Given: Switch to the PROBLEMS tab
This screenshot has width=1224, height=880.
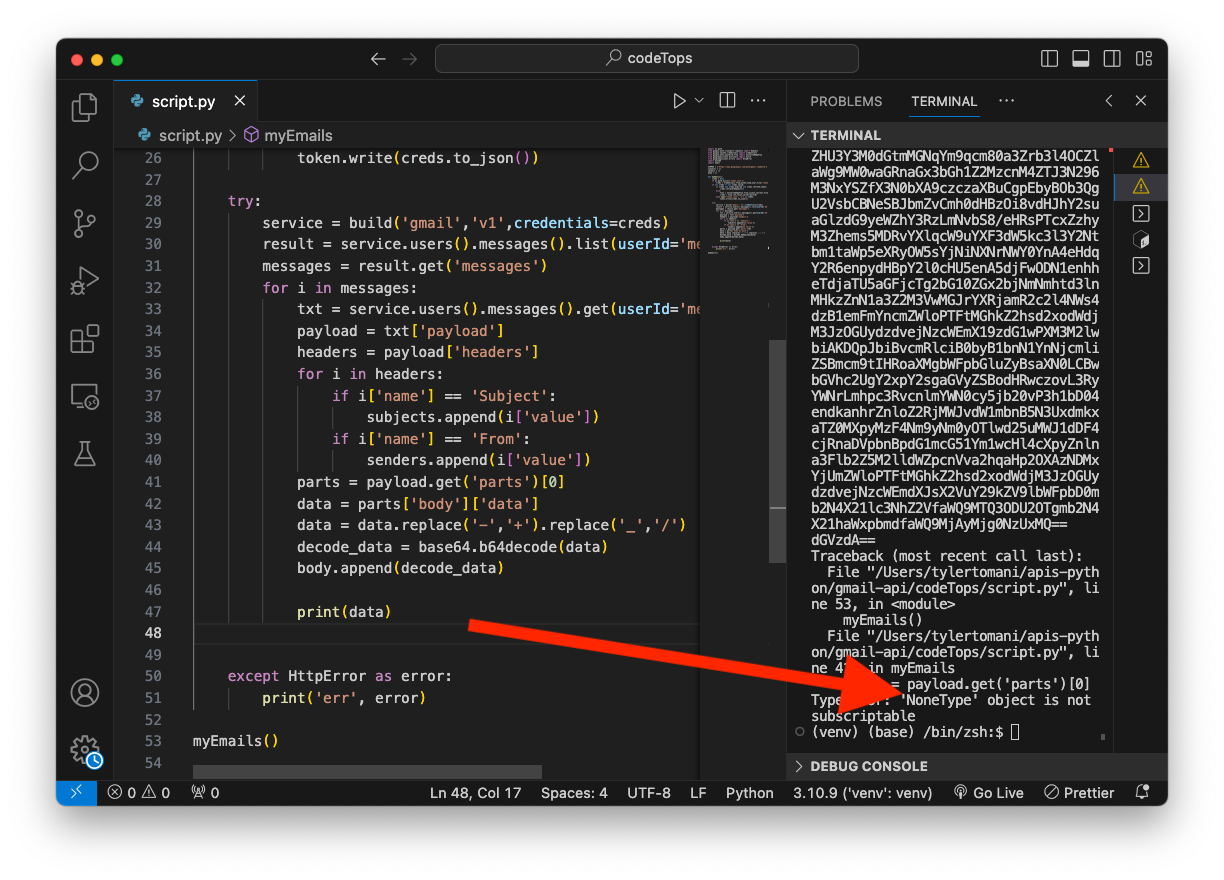Looking at the screenshot, I should [x=846, y=101].
